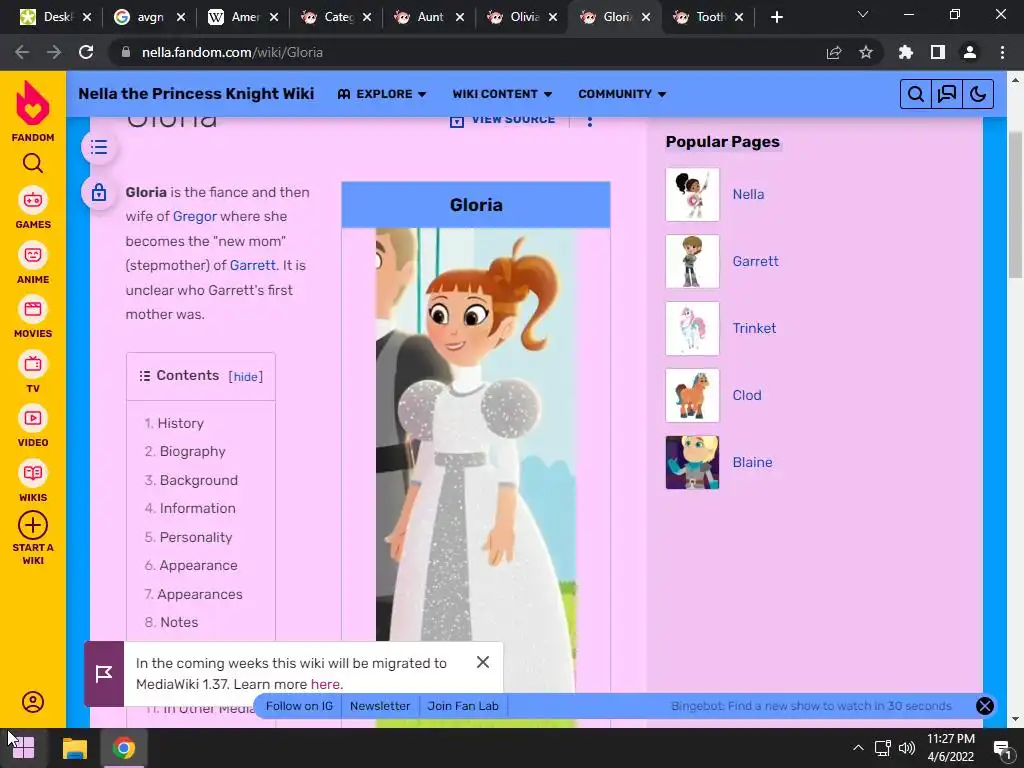This screenshot has height=768, width=1024.
Task: Open the 'here' link in migration notice
Action: point(325,684)
